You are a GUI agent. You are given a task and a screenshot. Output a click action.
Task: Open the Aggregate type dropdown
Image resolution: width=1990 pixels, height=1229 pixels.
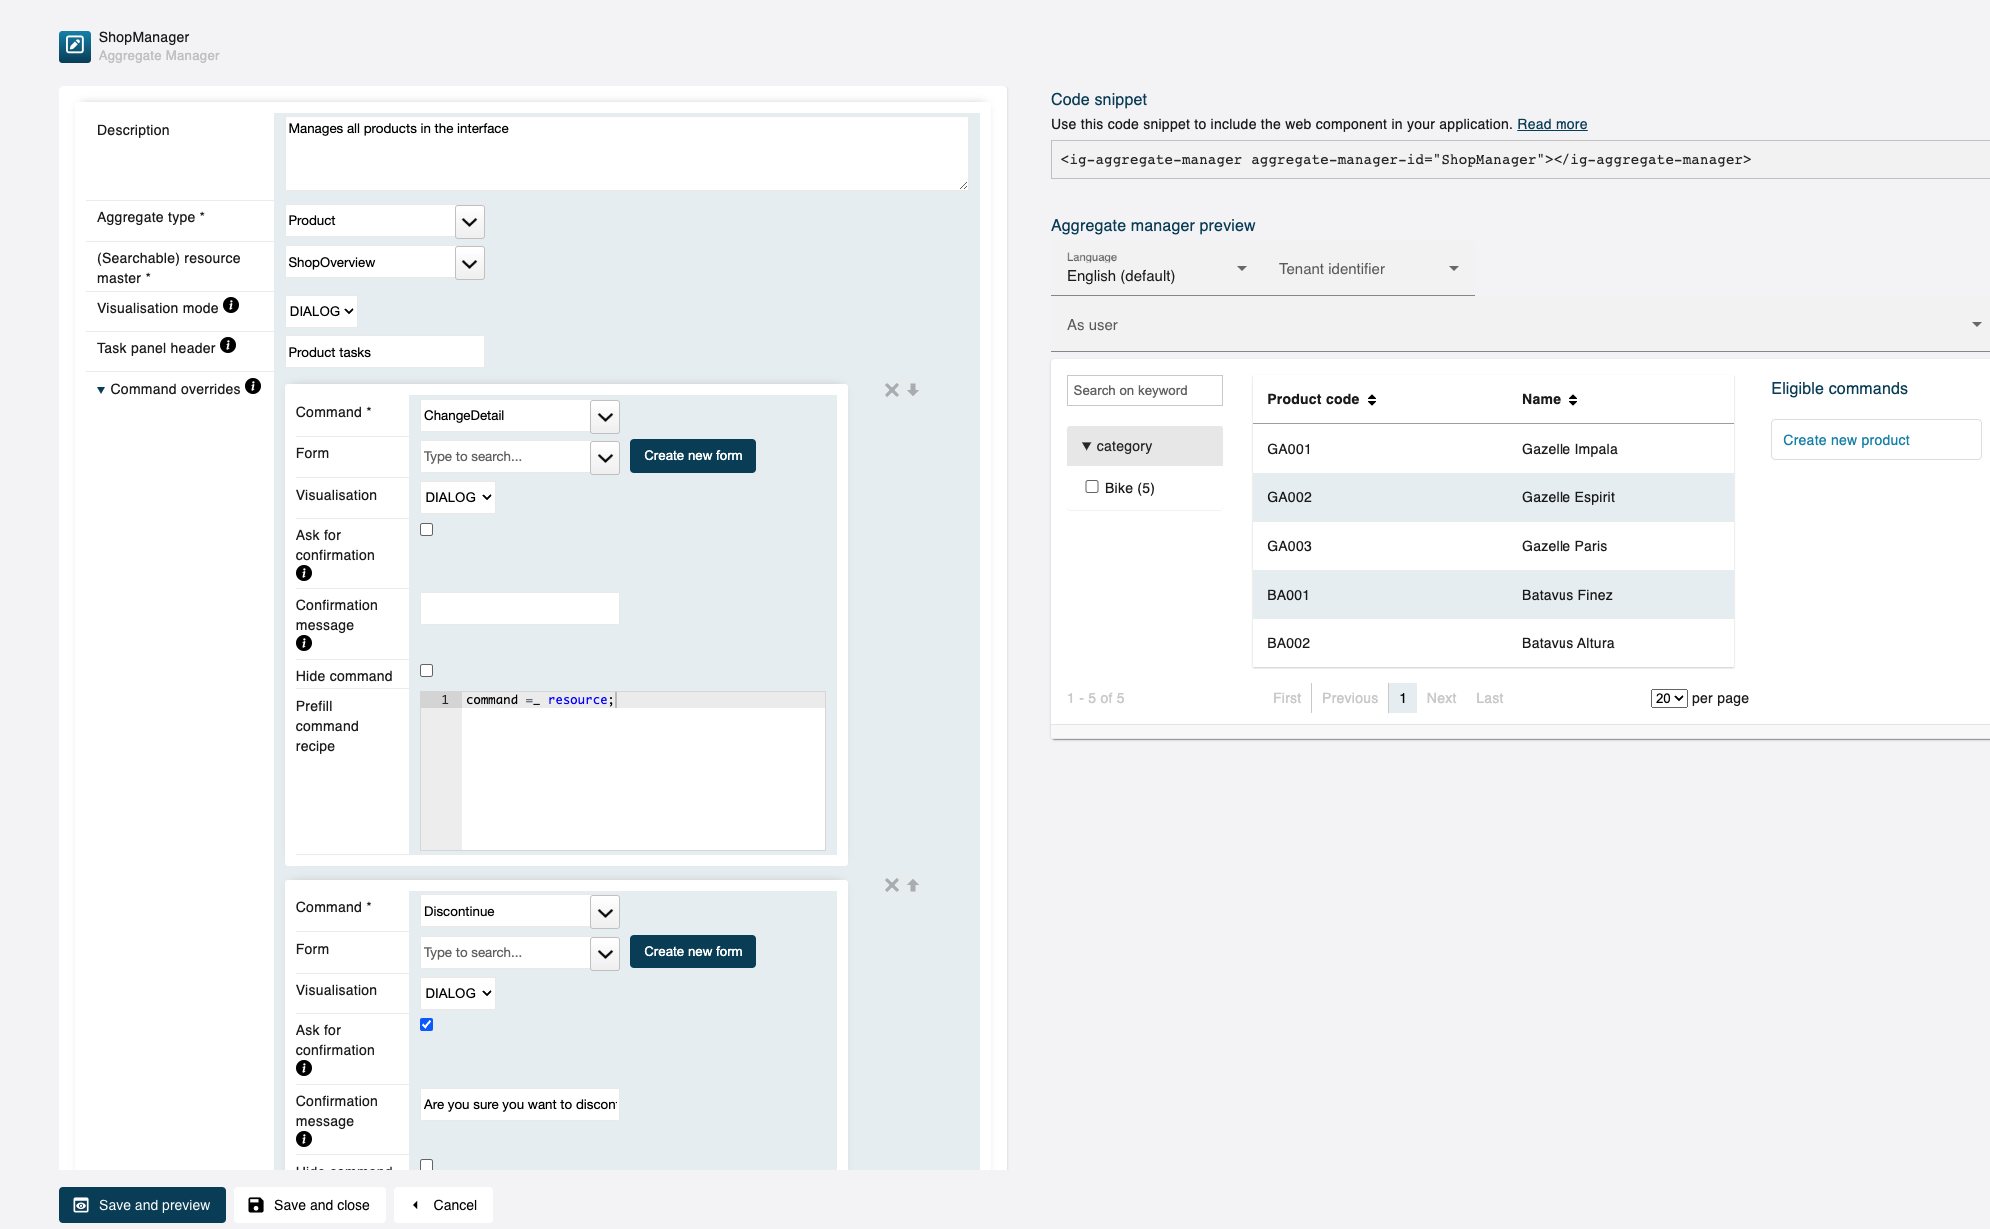pyautogui.click(x=469, y=221)
